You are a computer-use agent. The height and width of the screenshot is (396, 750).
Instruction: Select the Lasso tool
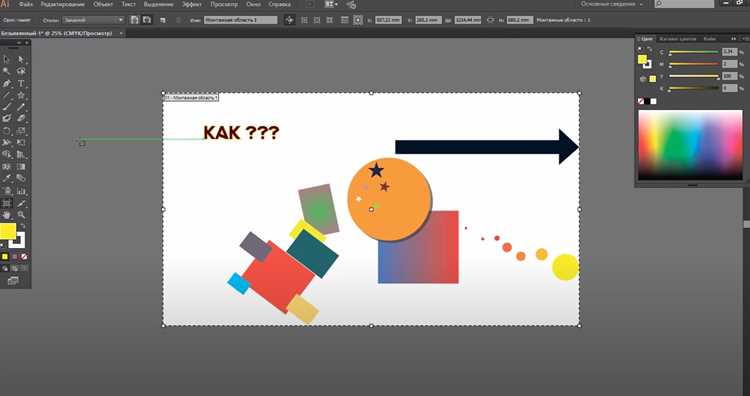point(21,71)
